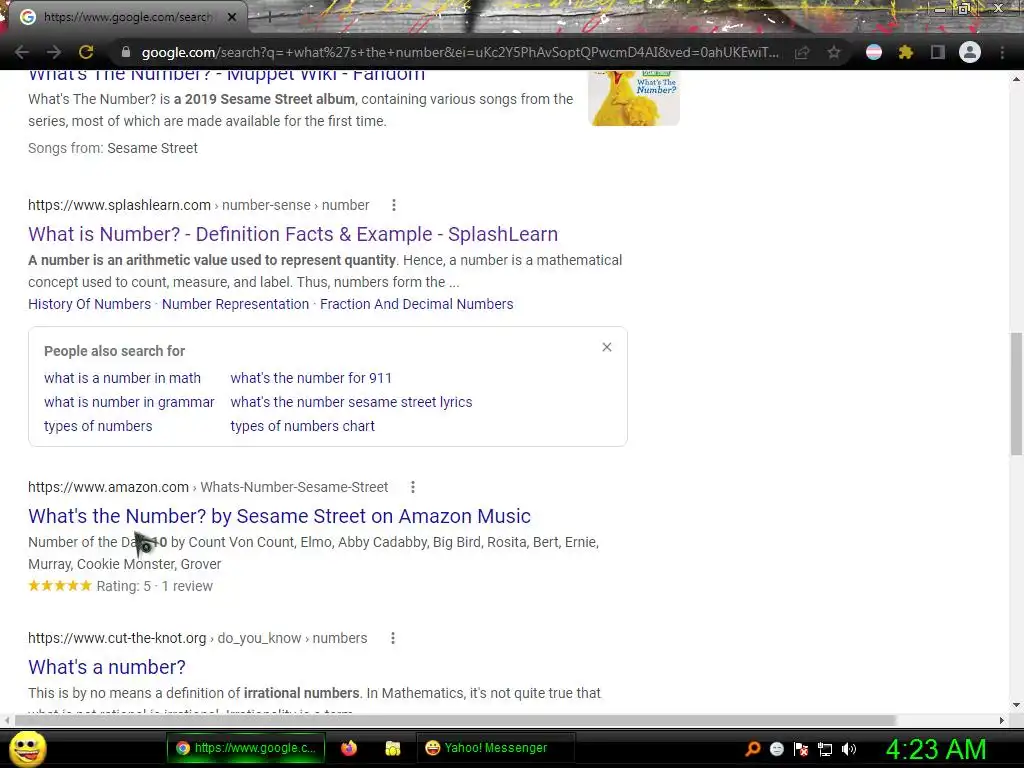Open options for the amazon.com result
The width and height of the screenshot is (1024, 768).
click(412, 487)
